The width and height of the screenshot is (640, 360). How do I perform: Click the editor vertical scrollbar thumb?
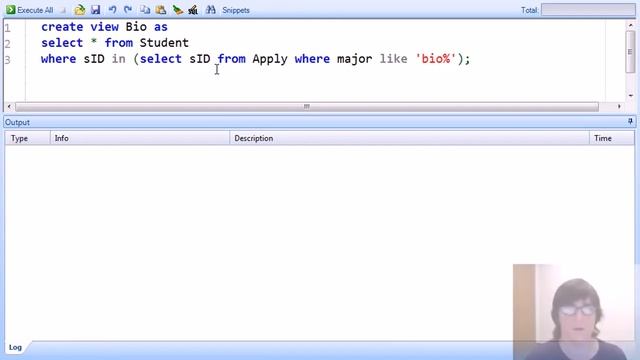click(631, 51)
